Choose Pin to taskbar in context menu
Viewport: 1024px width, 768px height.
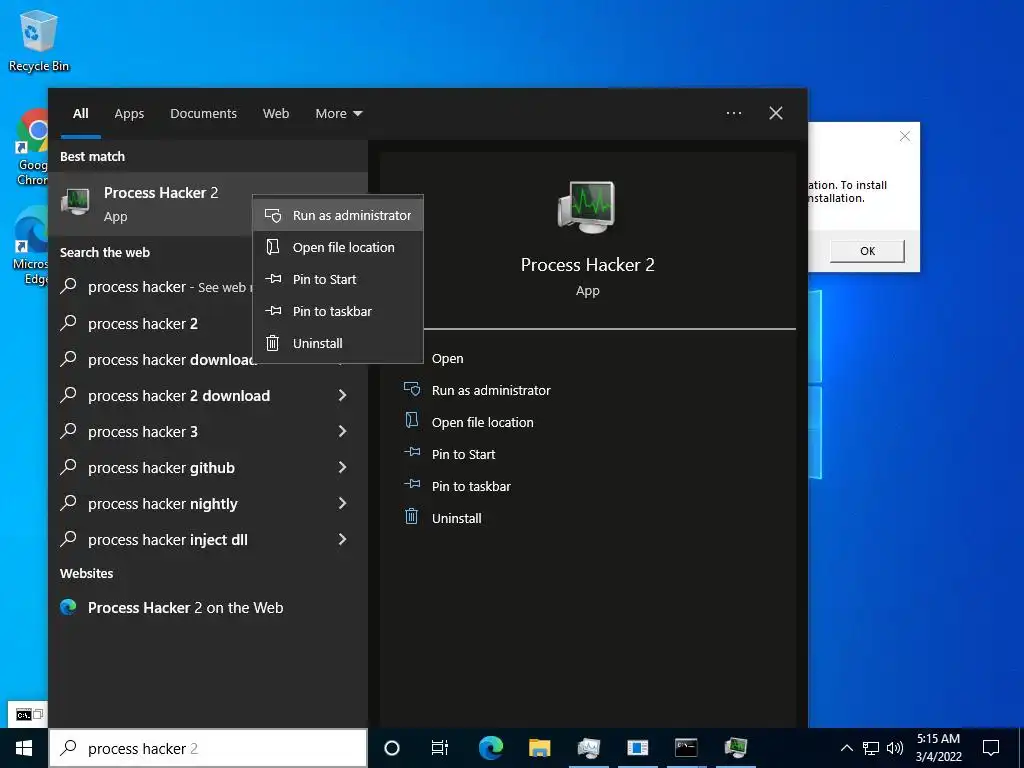(x=338, y=312)
